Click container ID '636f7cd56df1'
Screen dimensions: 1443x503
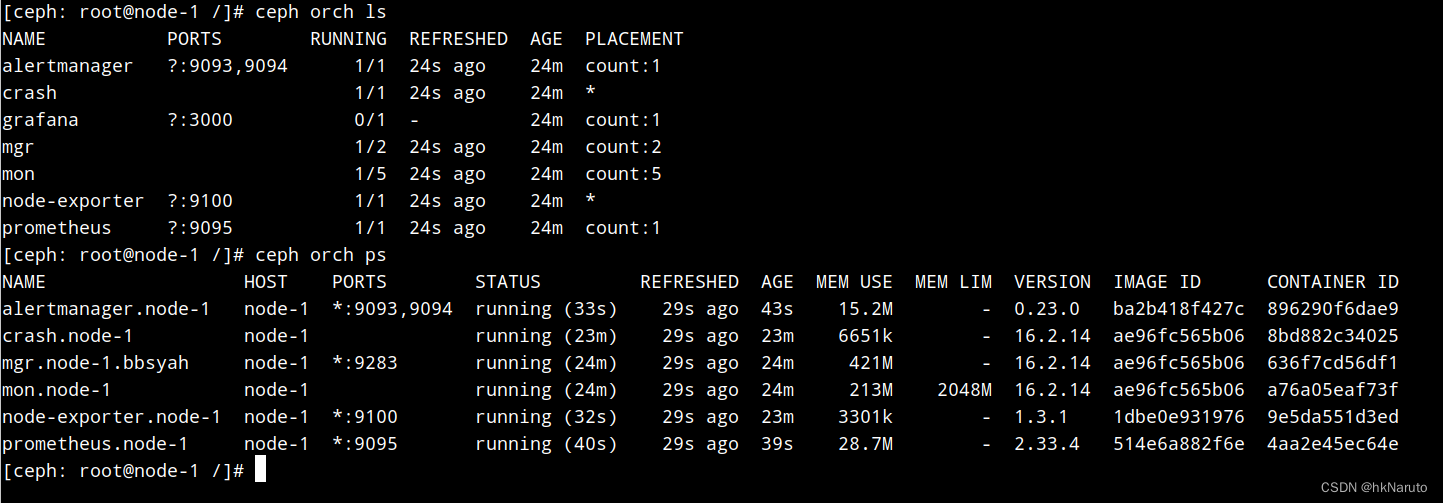[1333, 363]
